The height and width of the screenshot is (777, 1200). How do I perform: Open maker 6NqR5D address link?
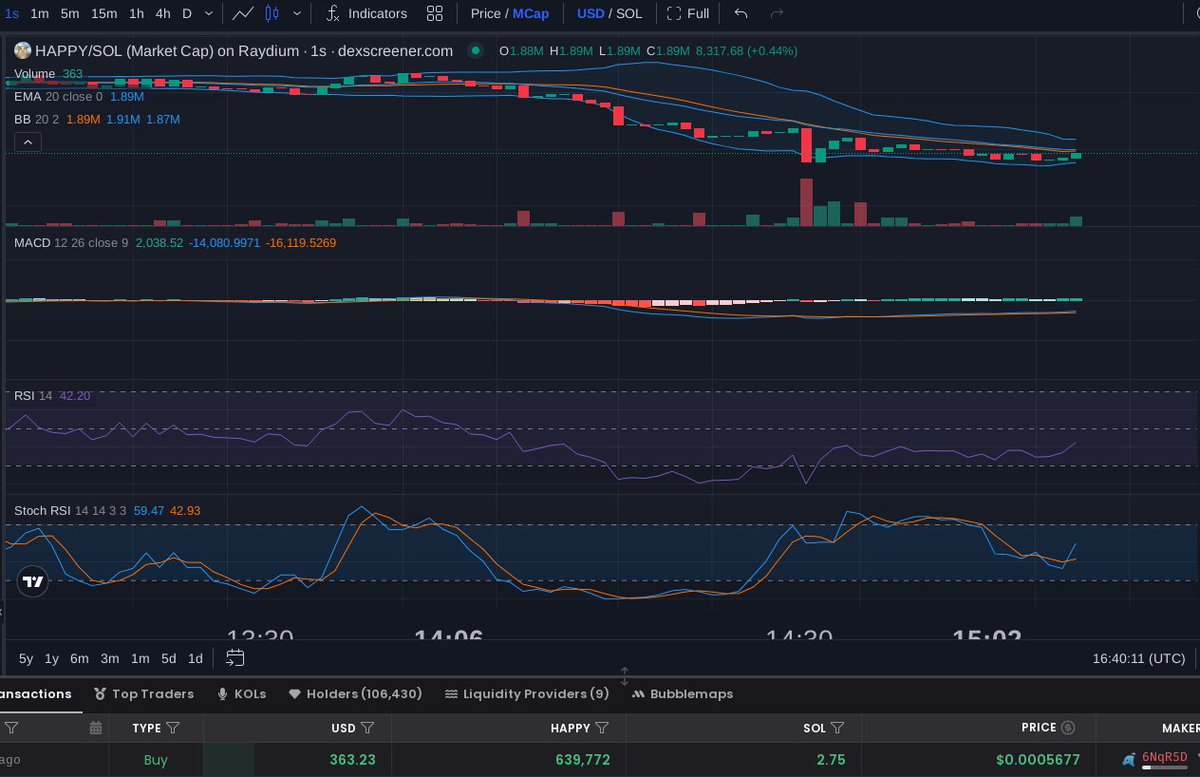click(1165, 757)
